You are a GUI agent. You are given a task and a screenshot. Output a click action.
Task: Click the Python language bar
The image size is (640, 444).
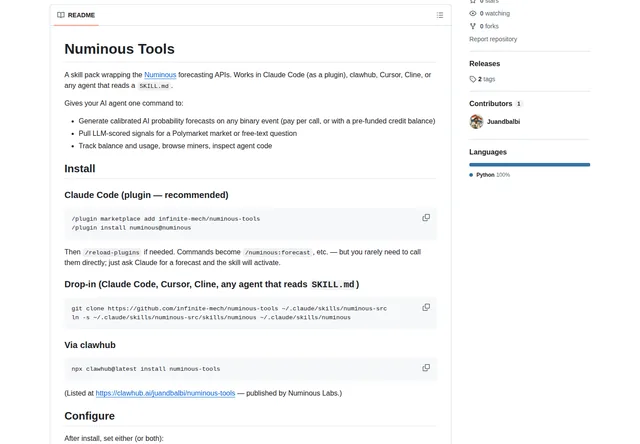(x=529, y=165)
